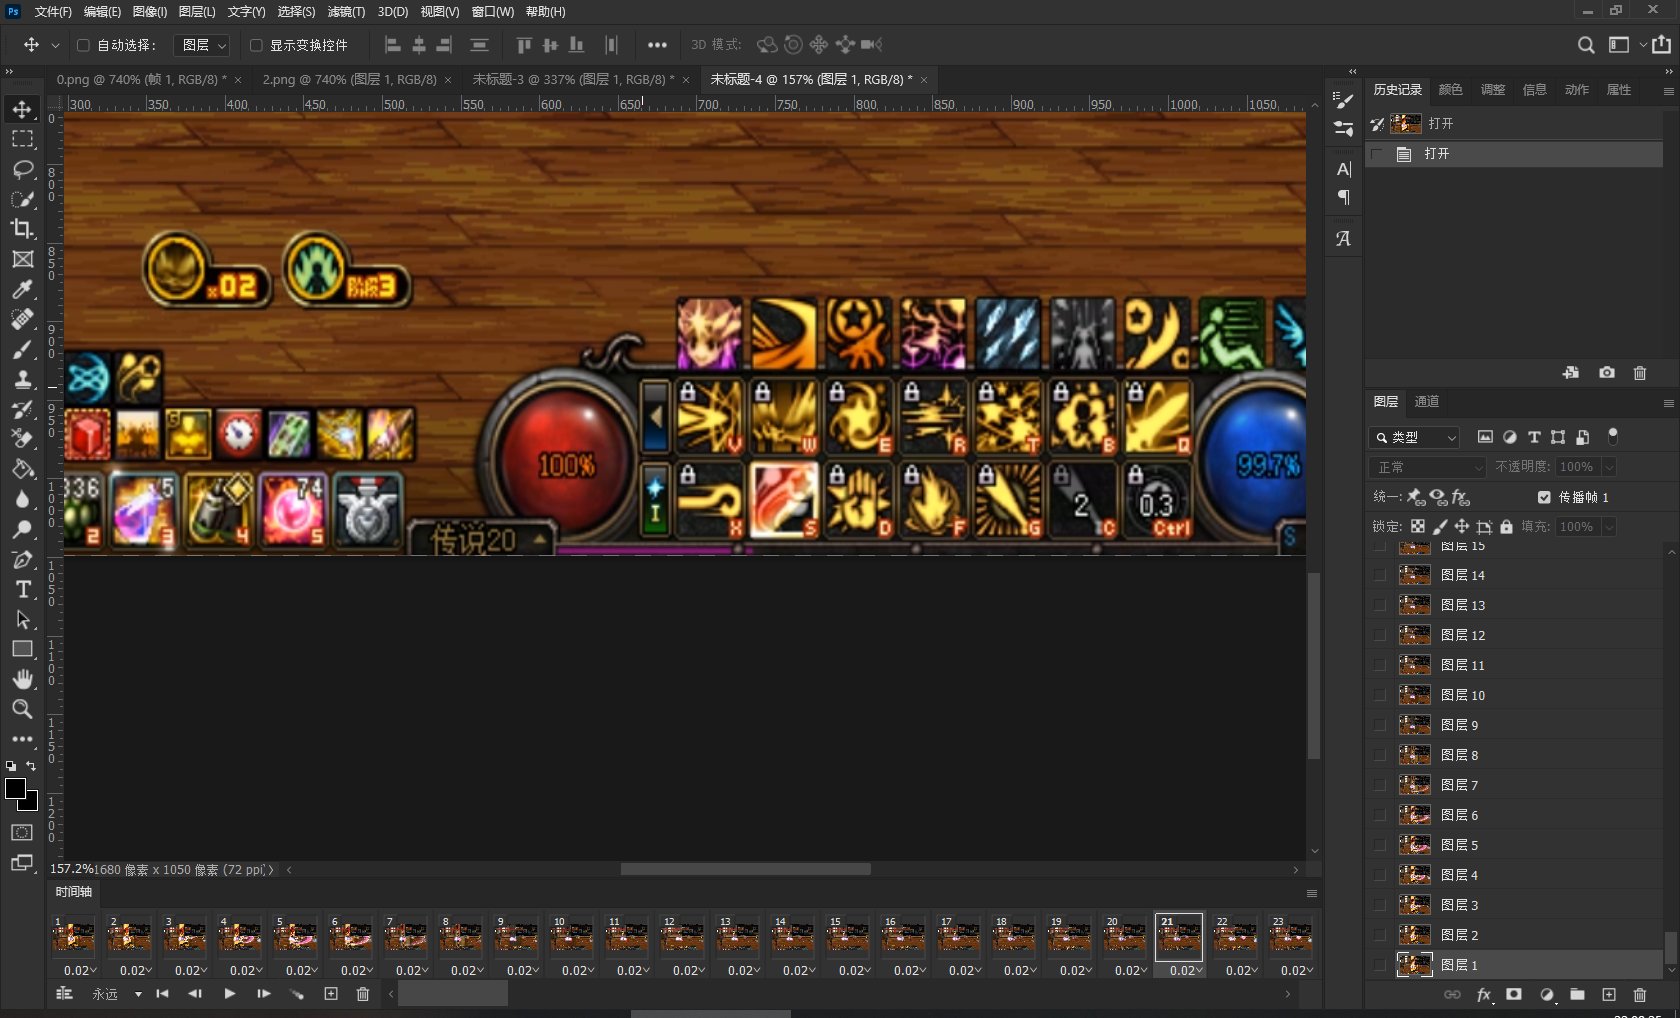Delete selected layer with trash icon
Screen dimensions: 1680x1018
1639,995
